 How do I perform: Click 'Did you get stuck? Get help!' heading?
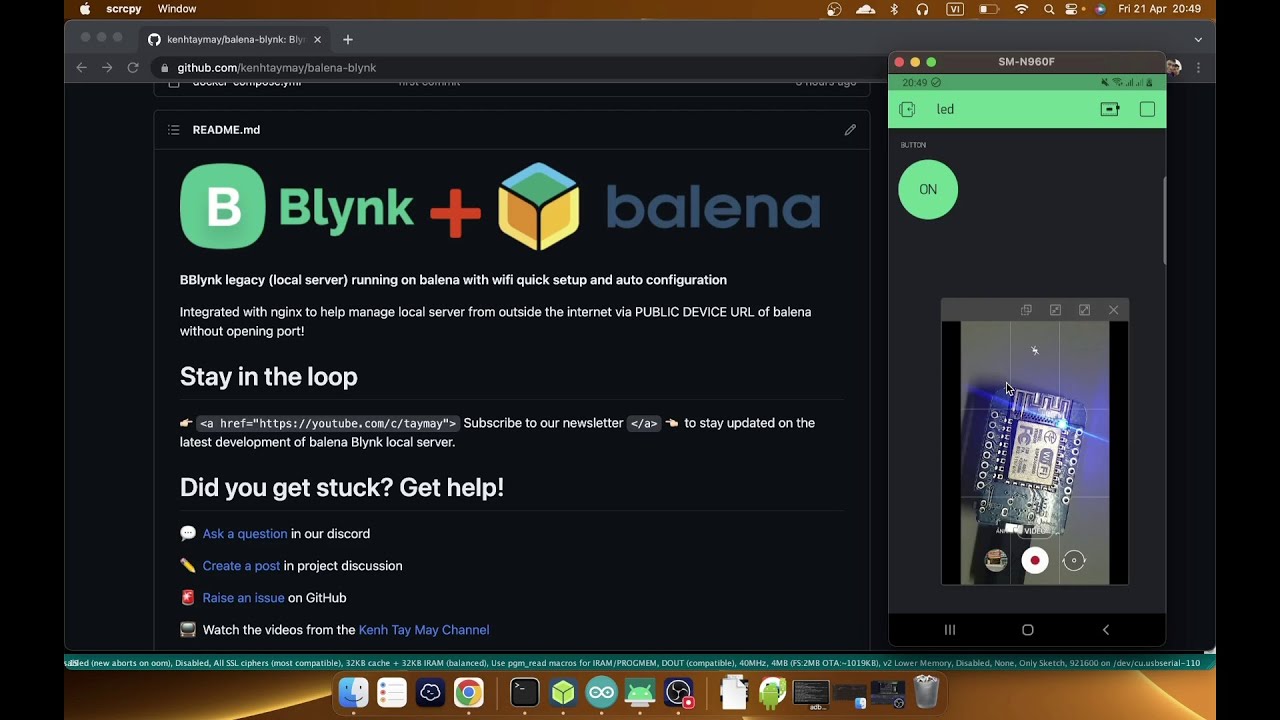342,488
